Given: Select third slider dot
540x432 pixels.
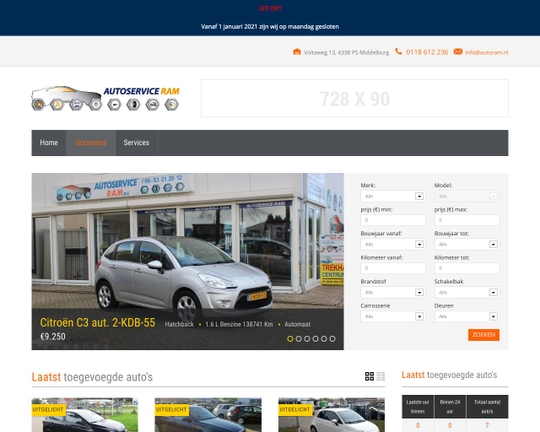Looking at the screenshot, I should click(x=307, y=339).
